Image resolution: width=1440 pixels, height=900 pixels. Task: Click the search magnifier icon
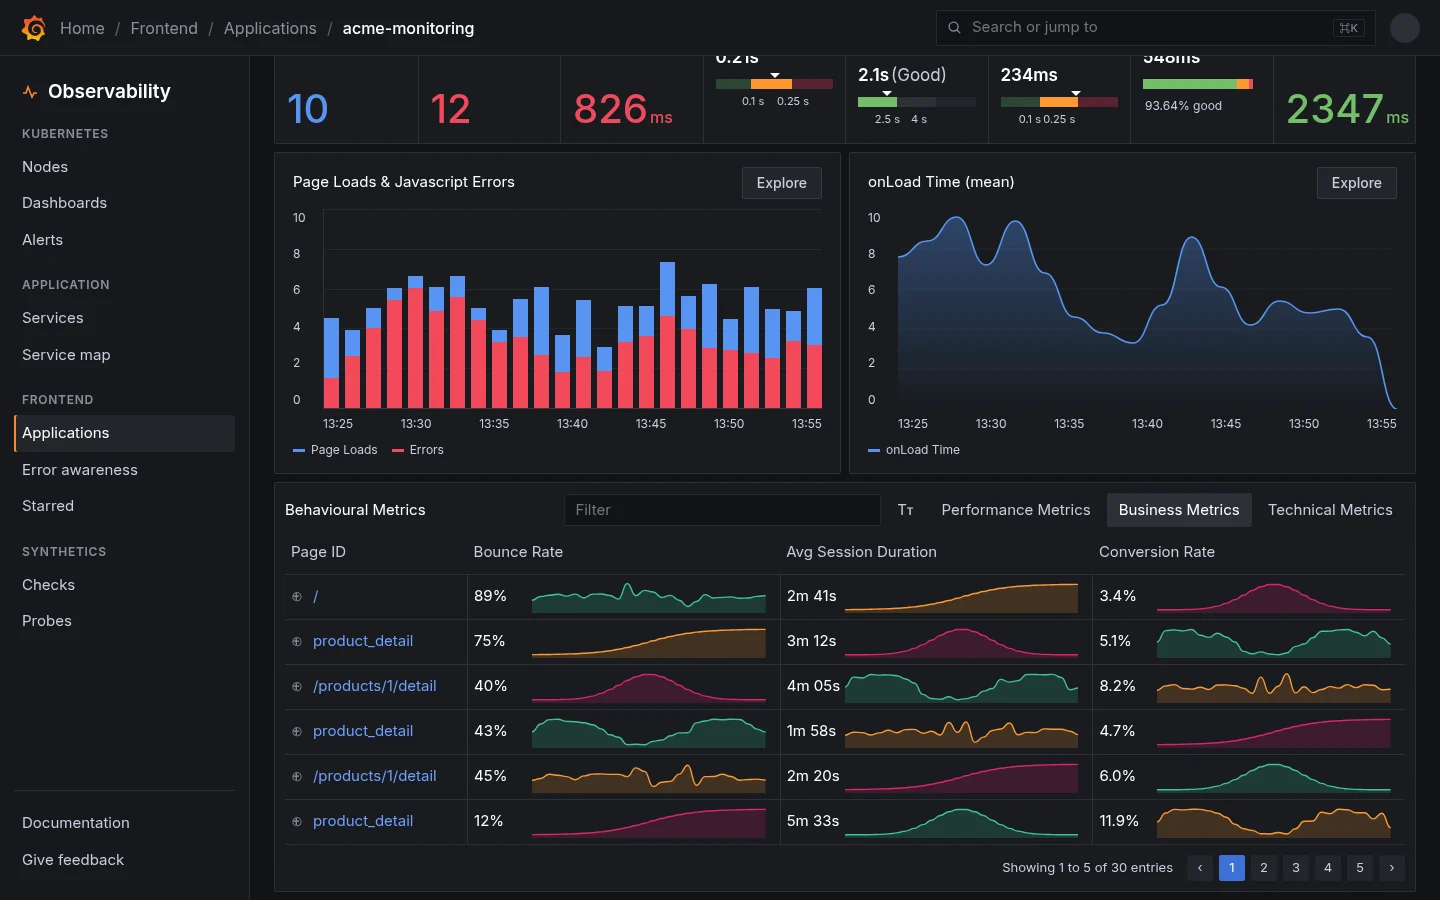954,28
